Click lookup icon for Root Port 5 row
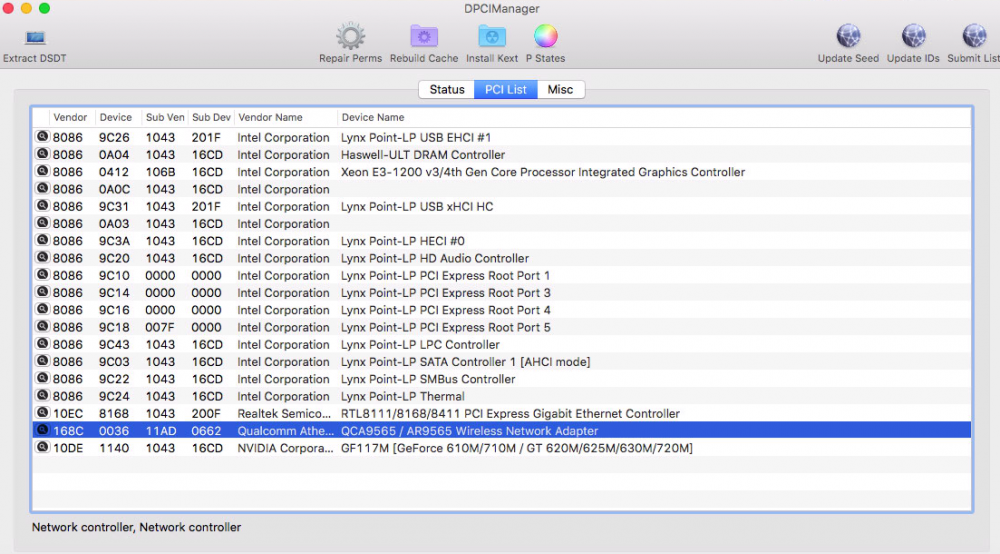Viewport: 1000px width, 554px height. [42, 326]
